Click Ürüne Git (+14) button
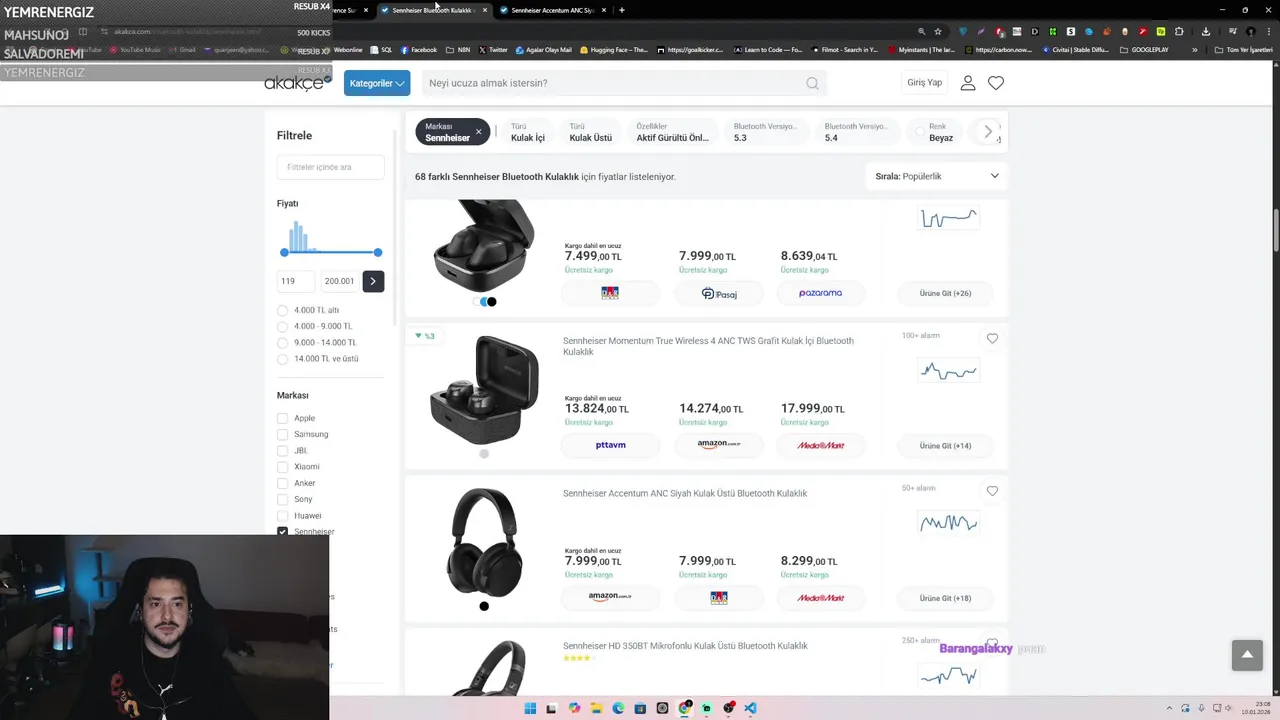Viewport: 1280px width, 720px height. point(945,445)
